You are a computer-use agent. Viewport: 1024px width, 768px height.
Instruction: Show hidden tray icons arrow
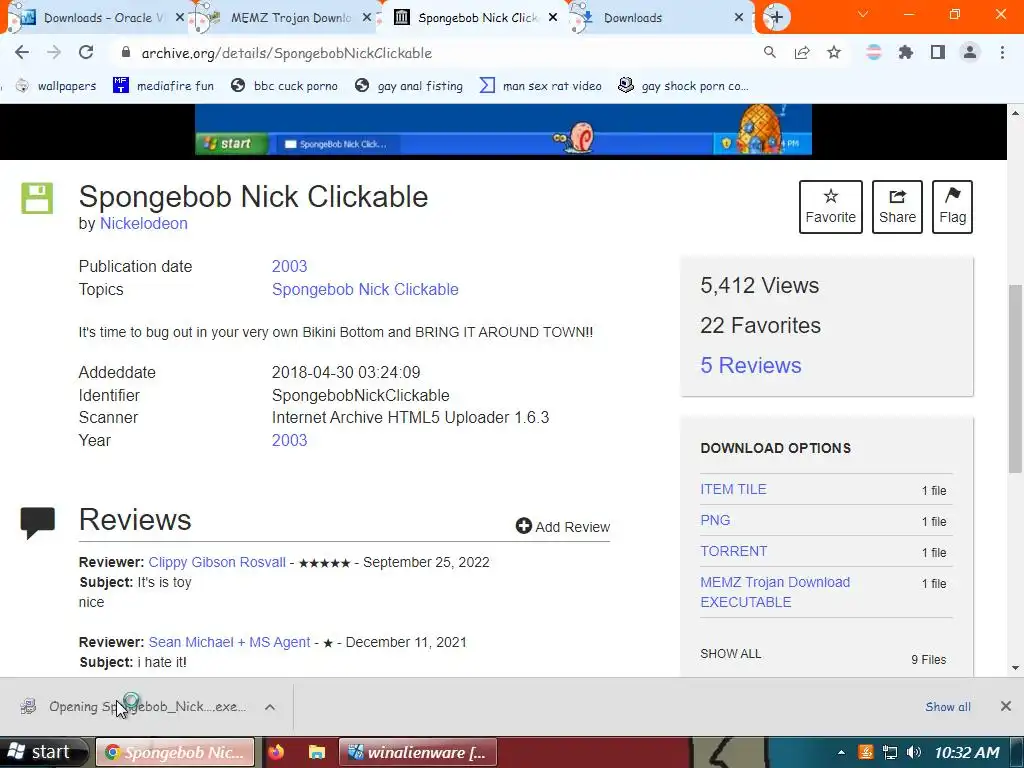pyautogui.click(x=841, y=753)
